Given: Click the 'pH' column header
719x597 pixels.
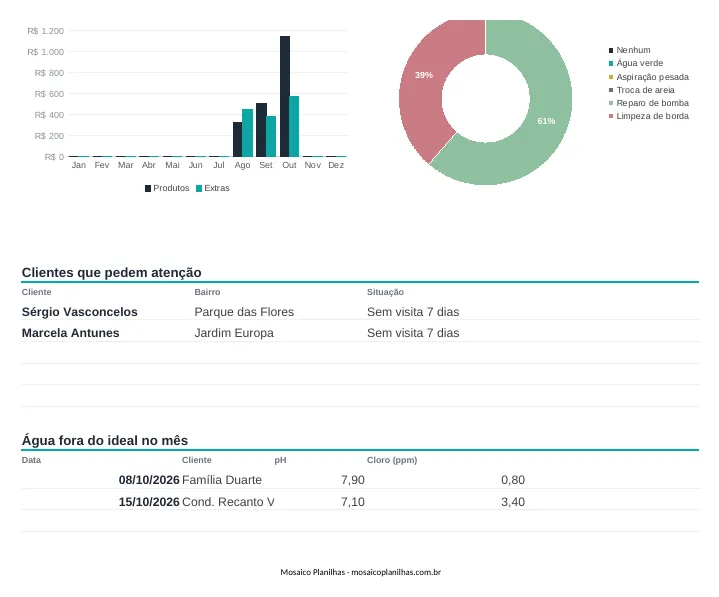Looking at the screenshot, I should click(280, 460).
